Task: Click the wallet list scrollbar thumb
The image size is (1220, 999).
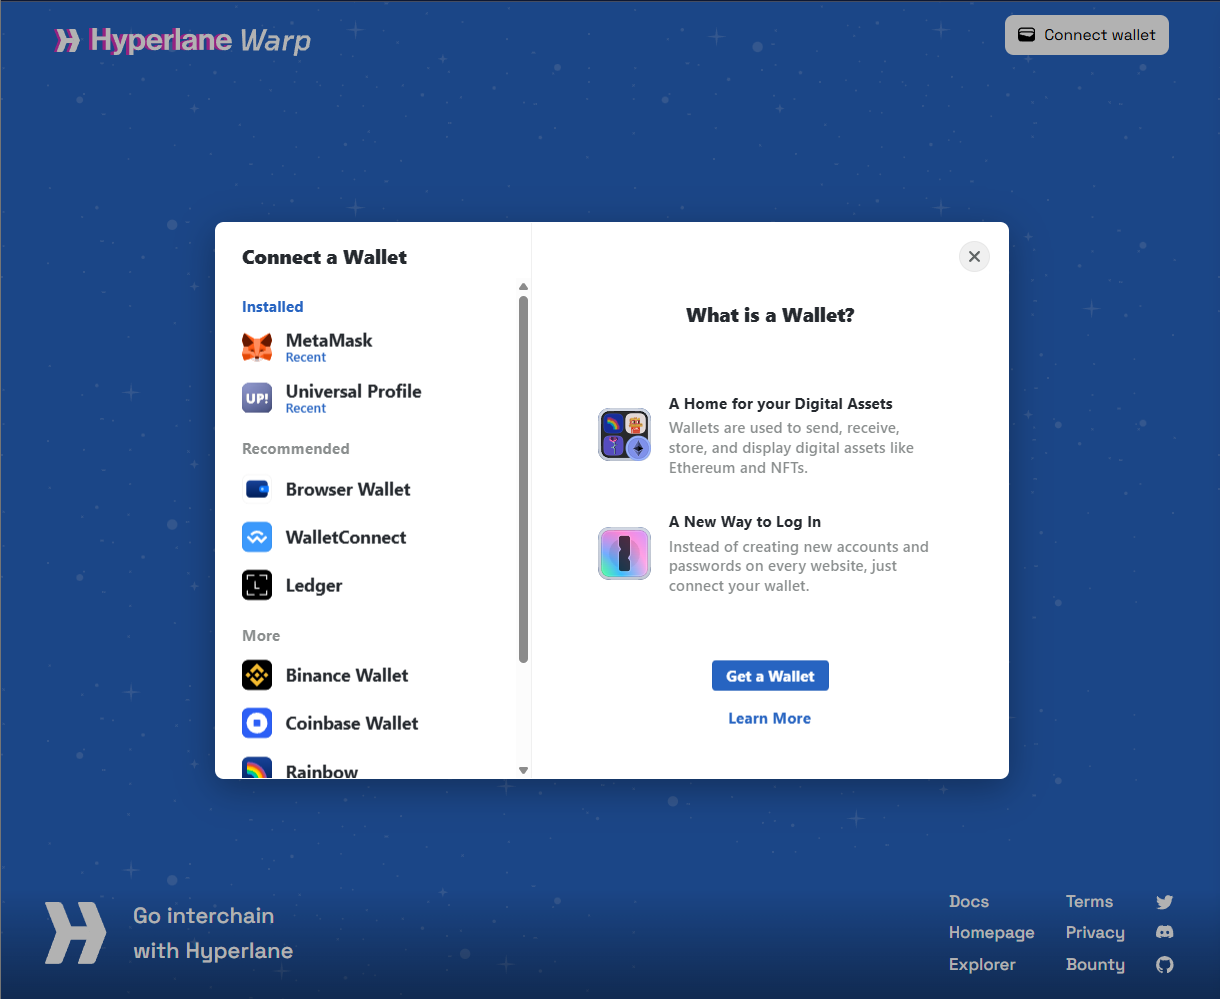Action: pyautogui.click(x=523, y=479)
